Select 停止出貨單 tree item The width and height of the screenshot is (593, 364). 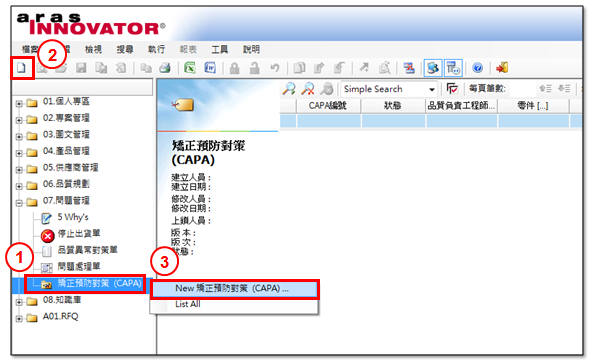point(79,233)
